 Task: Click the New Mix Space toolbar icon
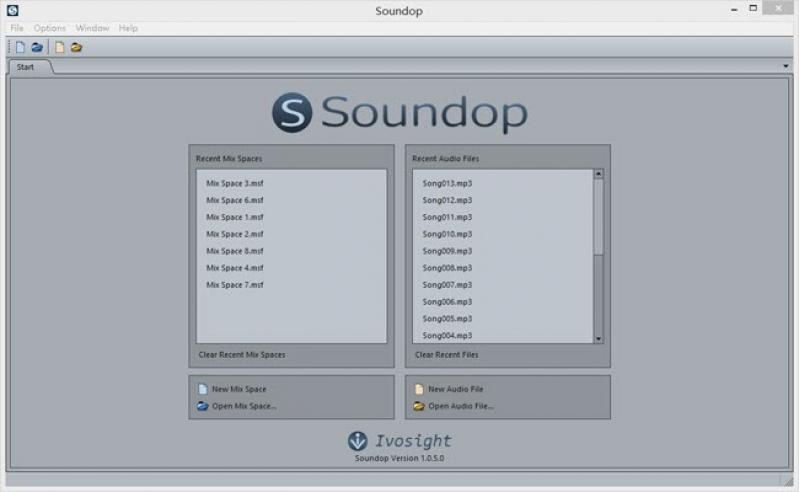pyautogui.click(x=20, y=47)
